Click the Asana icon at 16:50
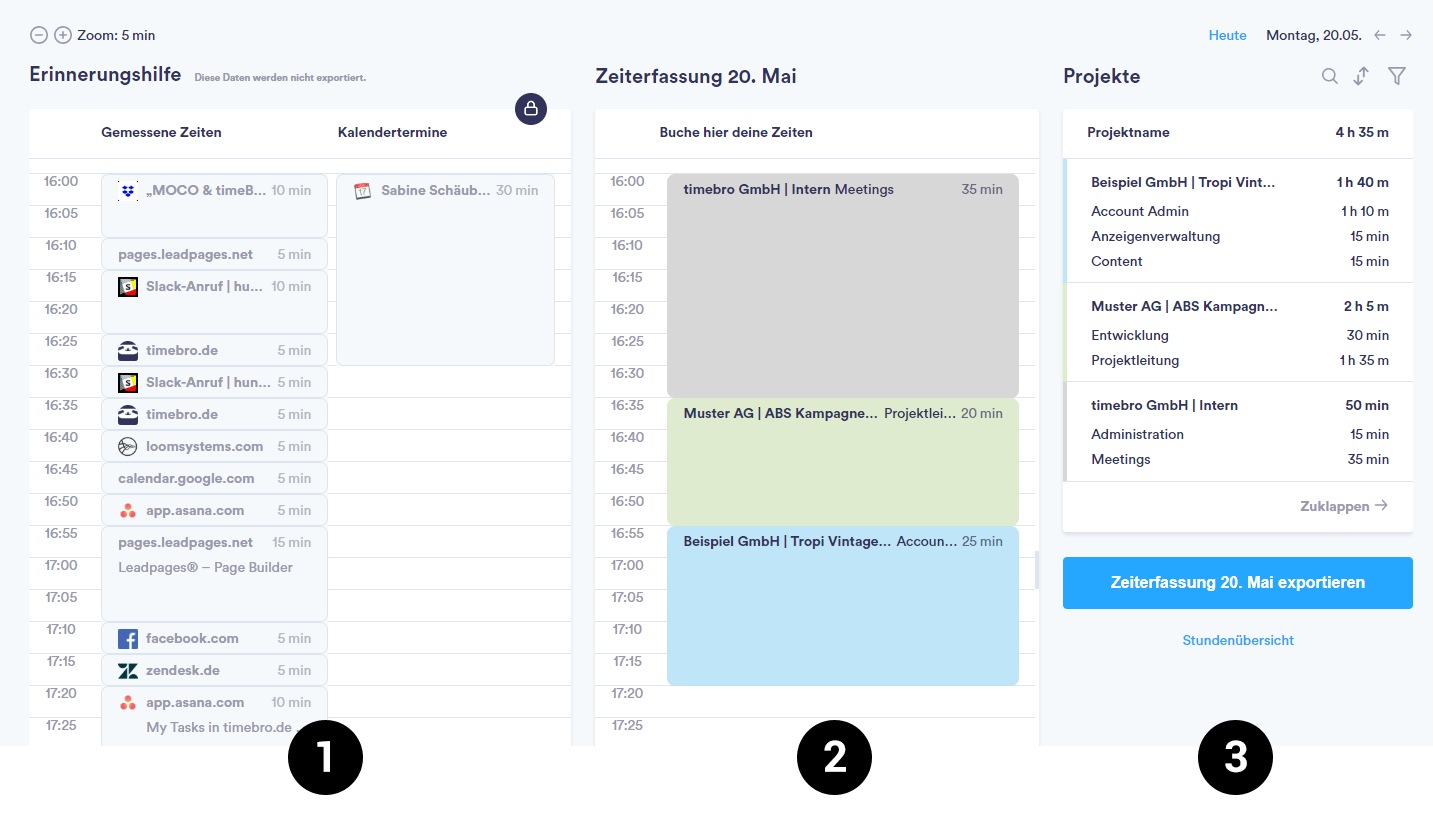1433x814 pixels. pos(128,510)
